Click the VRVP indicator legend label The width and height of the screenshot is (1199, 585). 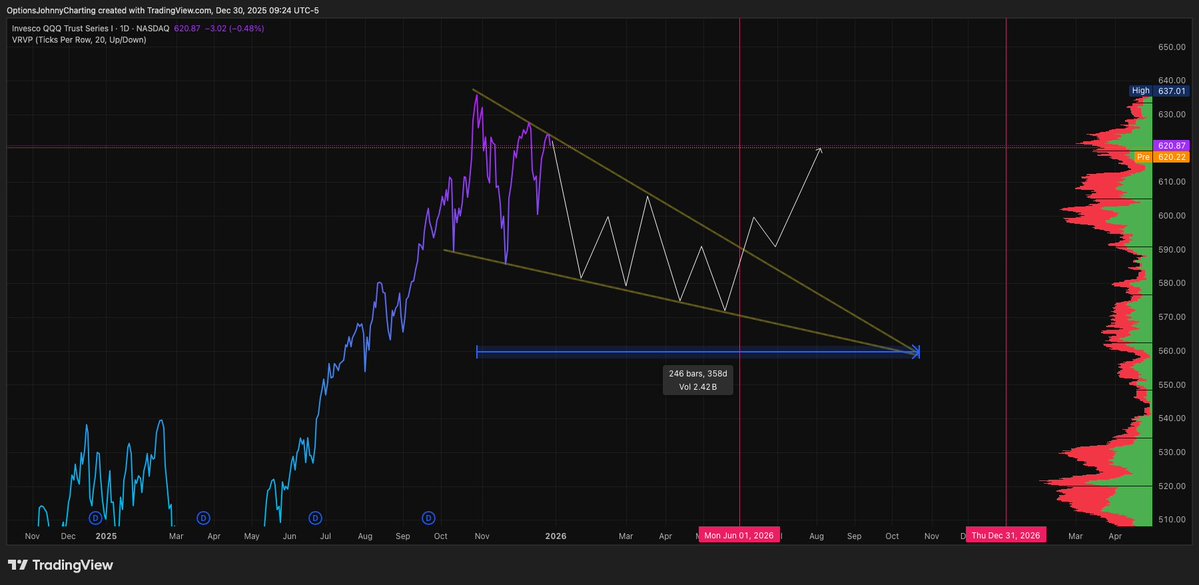(x=78, y=39)
